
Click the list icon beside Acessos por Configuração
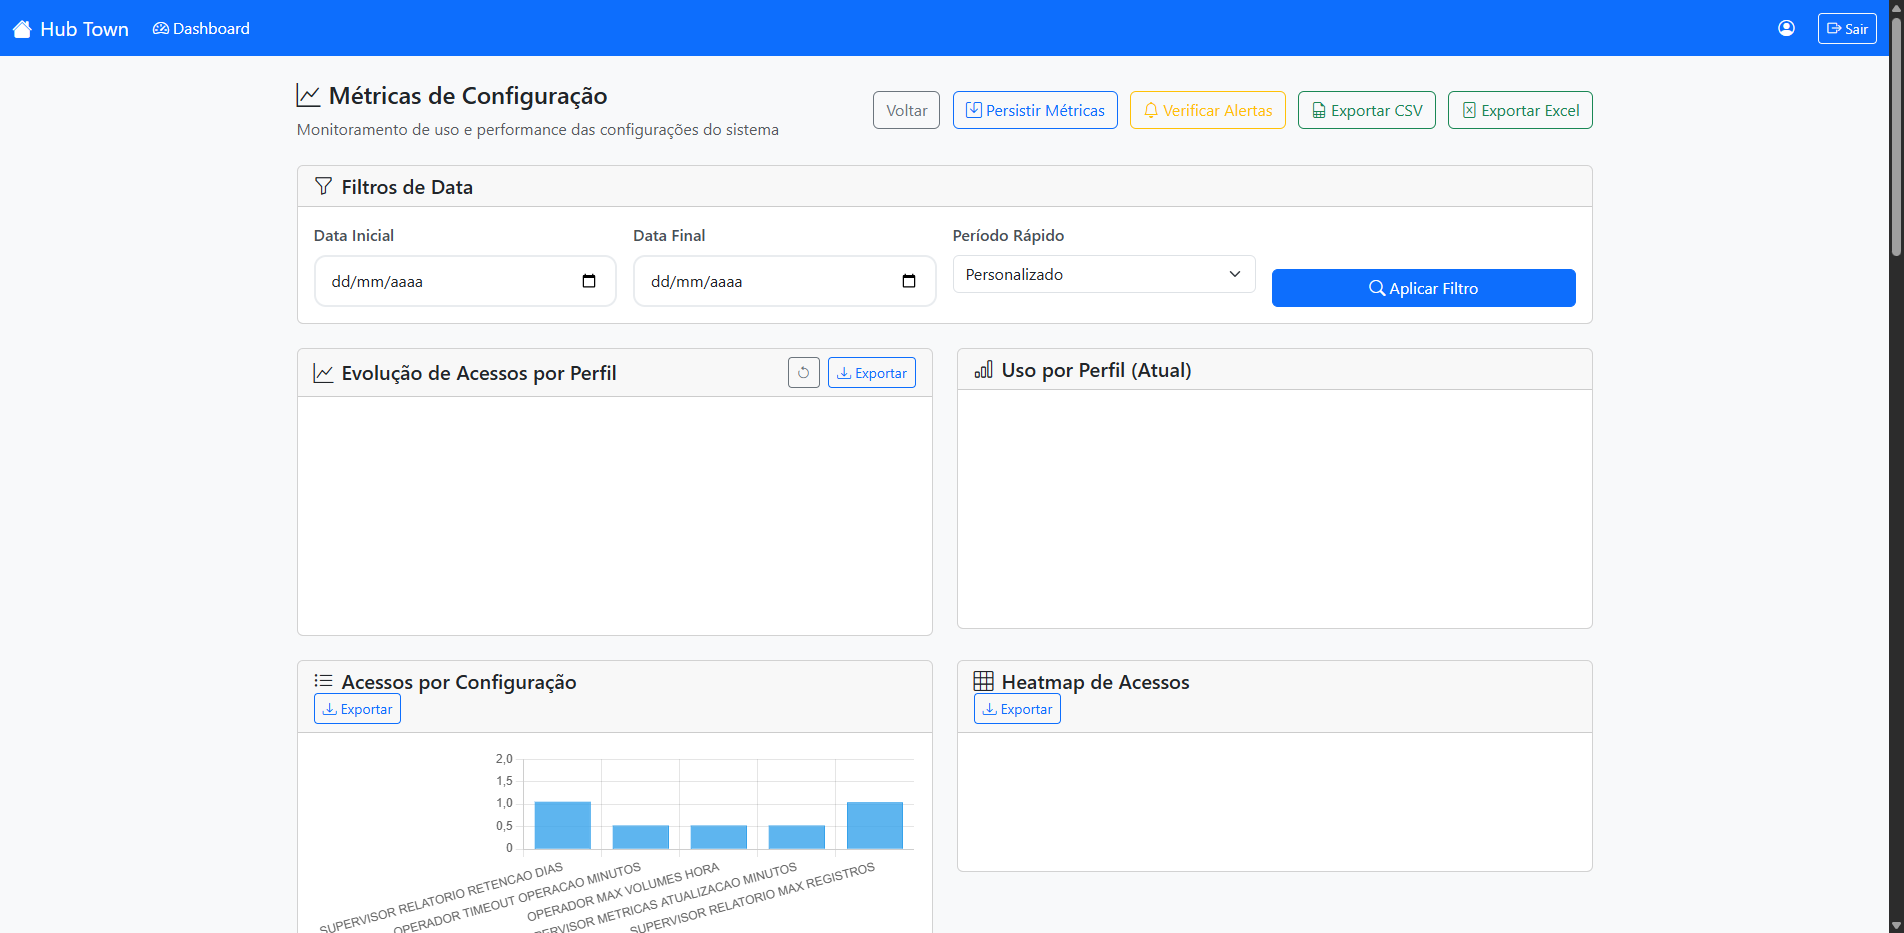323,681
